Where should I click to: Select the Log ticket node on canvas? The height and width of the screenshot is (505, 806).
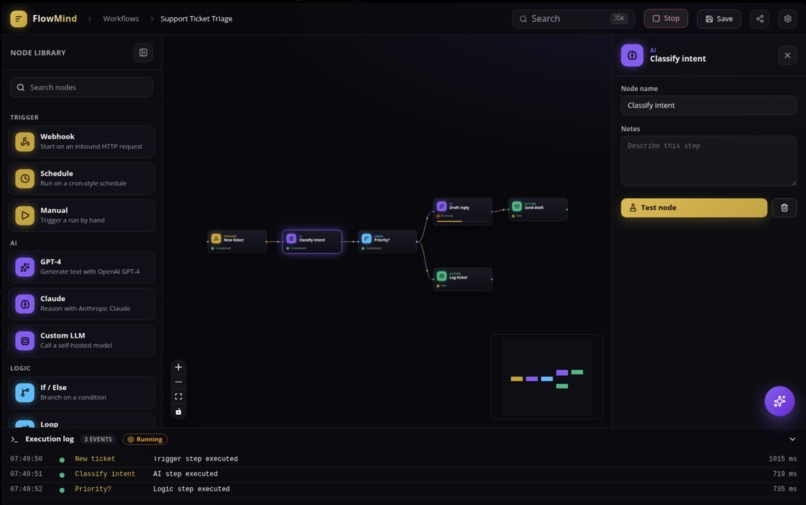click(x=463, y=279)
